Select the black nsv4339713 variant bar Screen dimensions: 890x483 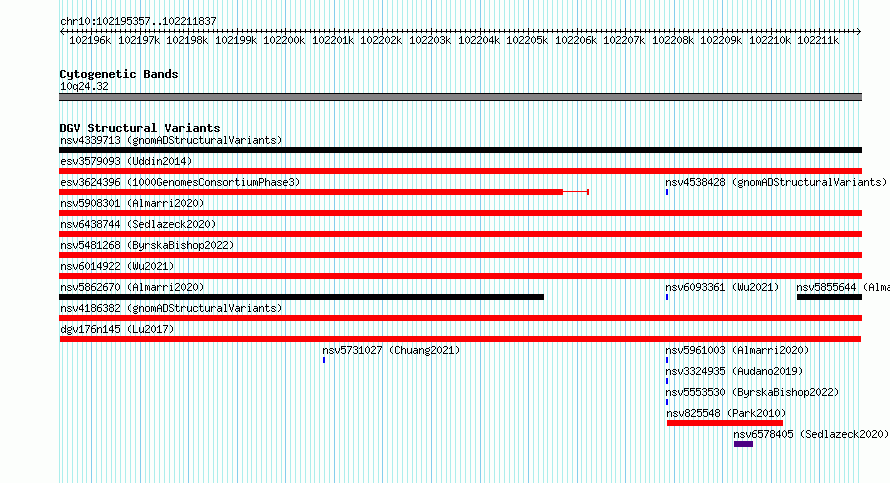460,150
